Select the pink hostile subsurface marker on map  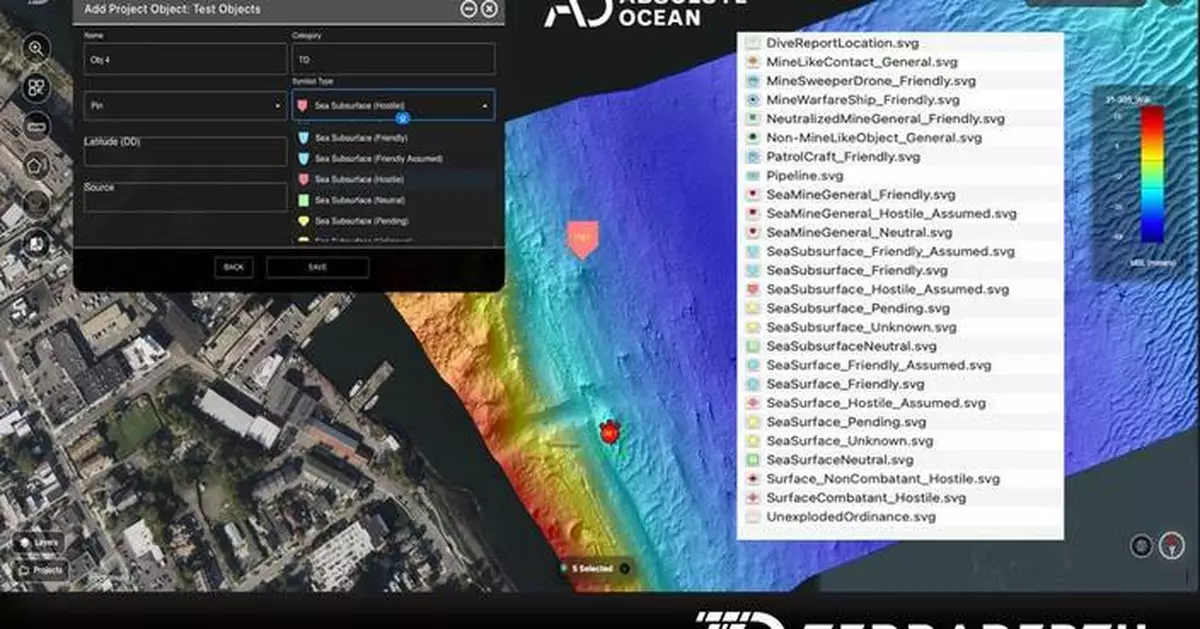(582, 240)
